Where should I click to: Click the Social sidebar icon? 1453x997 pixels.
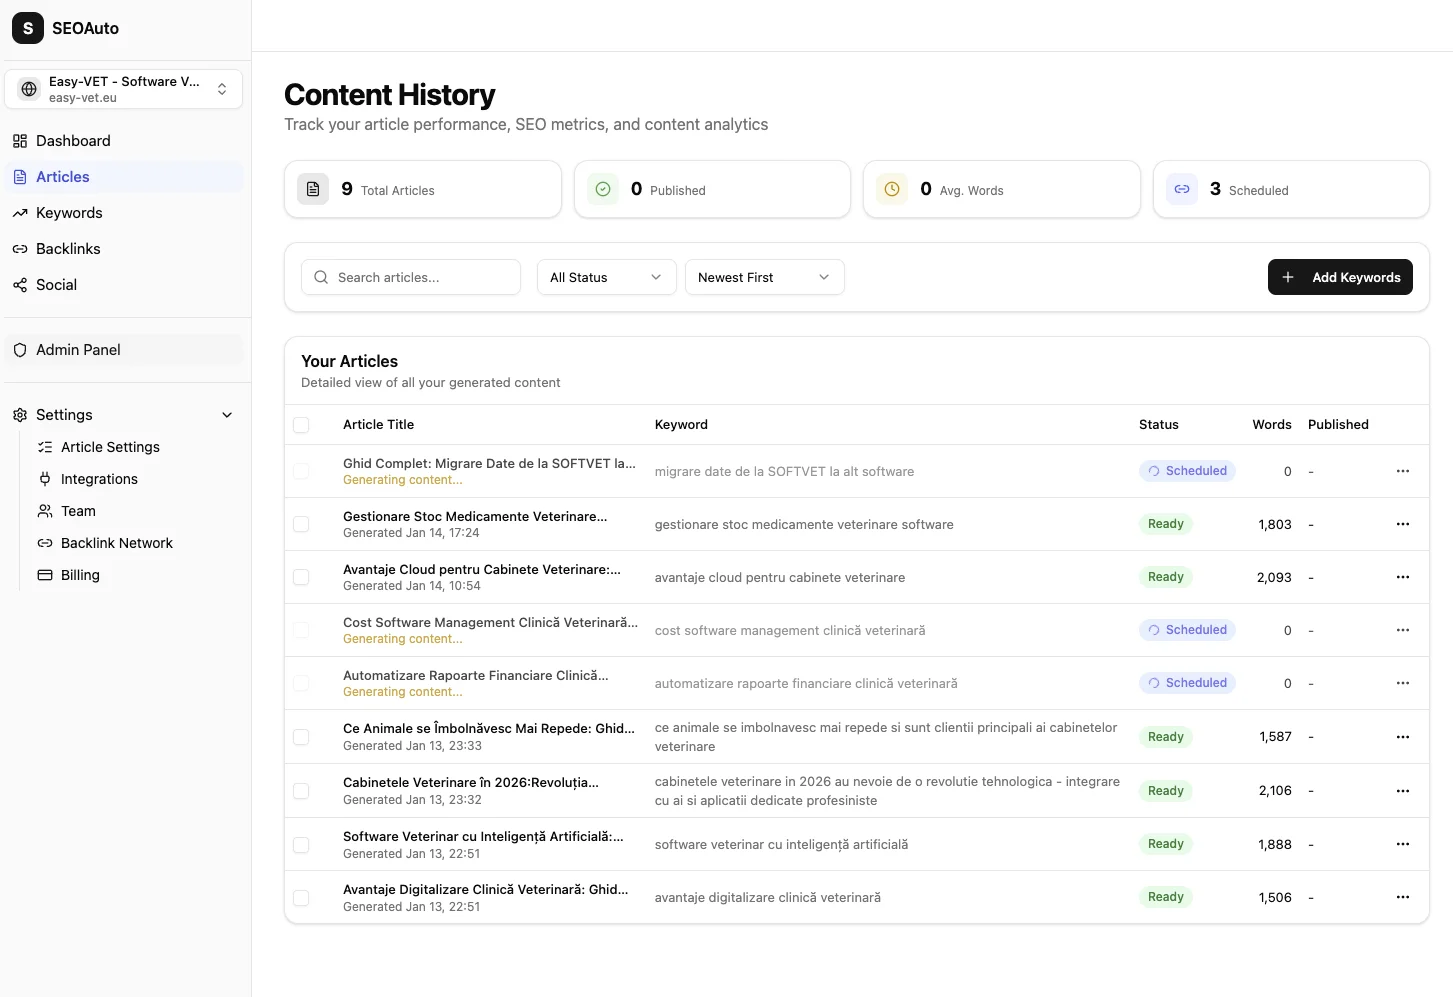[20, 284]
